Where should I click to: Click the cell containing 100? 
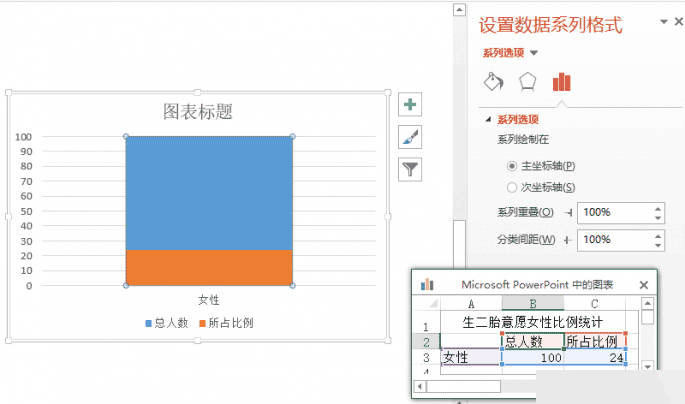pyautogui.click(x=533, y=358)
